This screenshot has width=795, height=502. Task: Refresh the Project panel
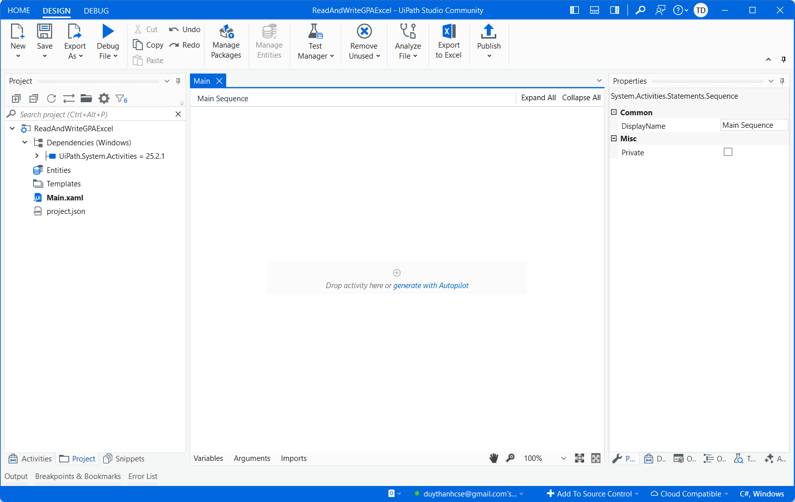point(51,98)
